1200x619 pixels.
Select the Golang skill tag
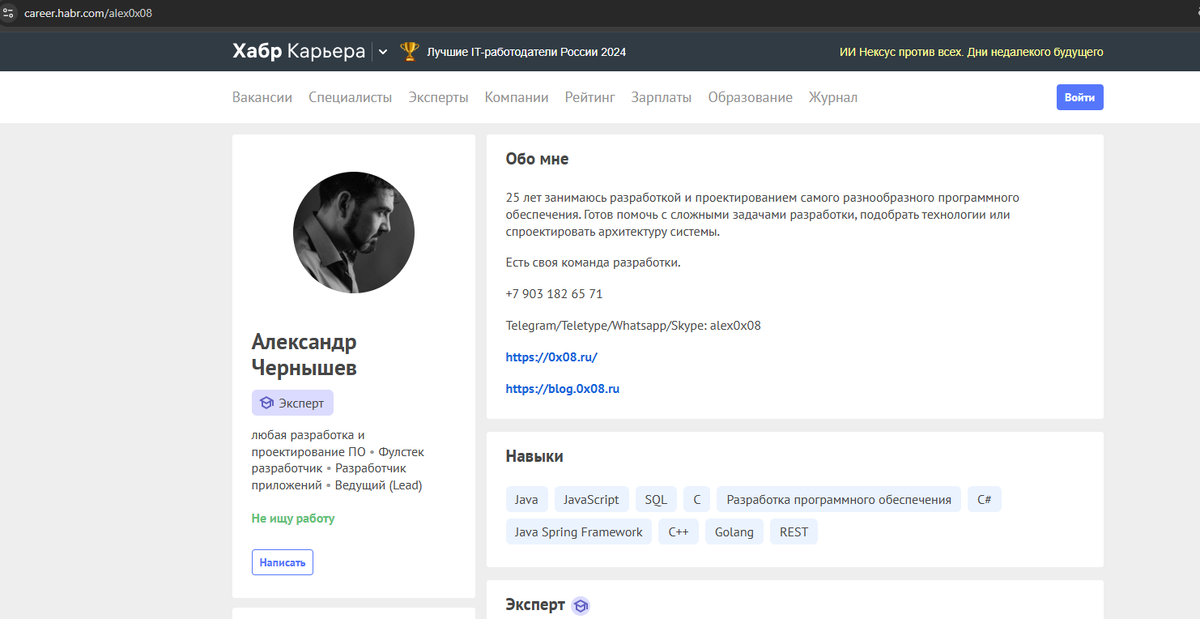point(734,531)
